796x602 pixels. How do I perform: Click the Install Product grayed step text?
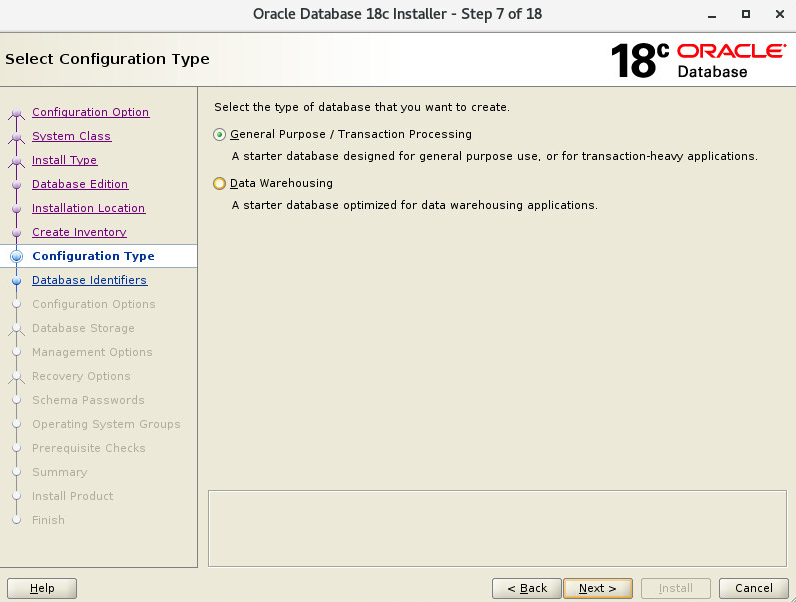73,496
